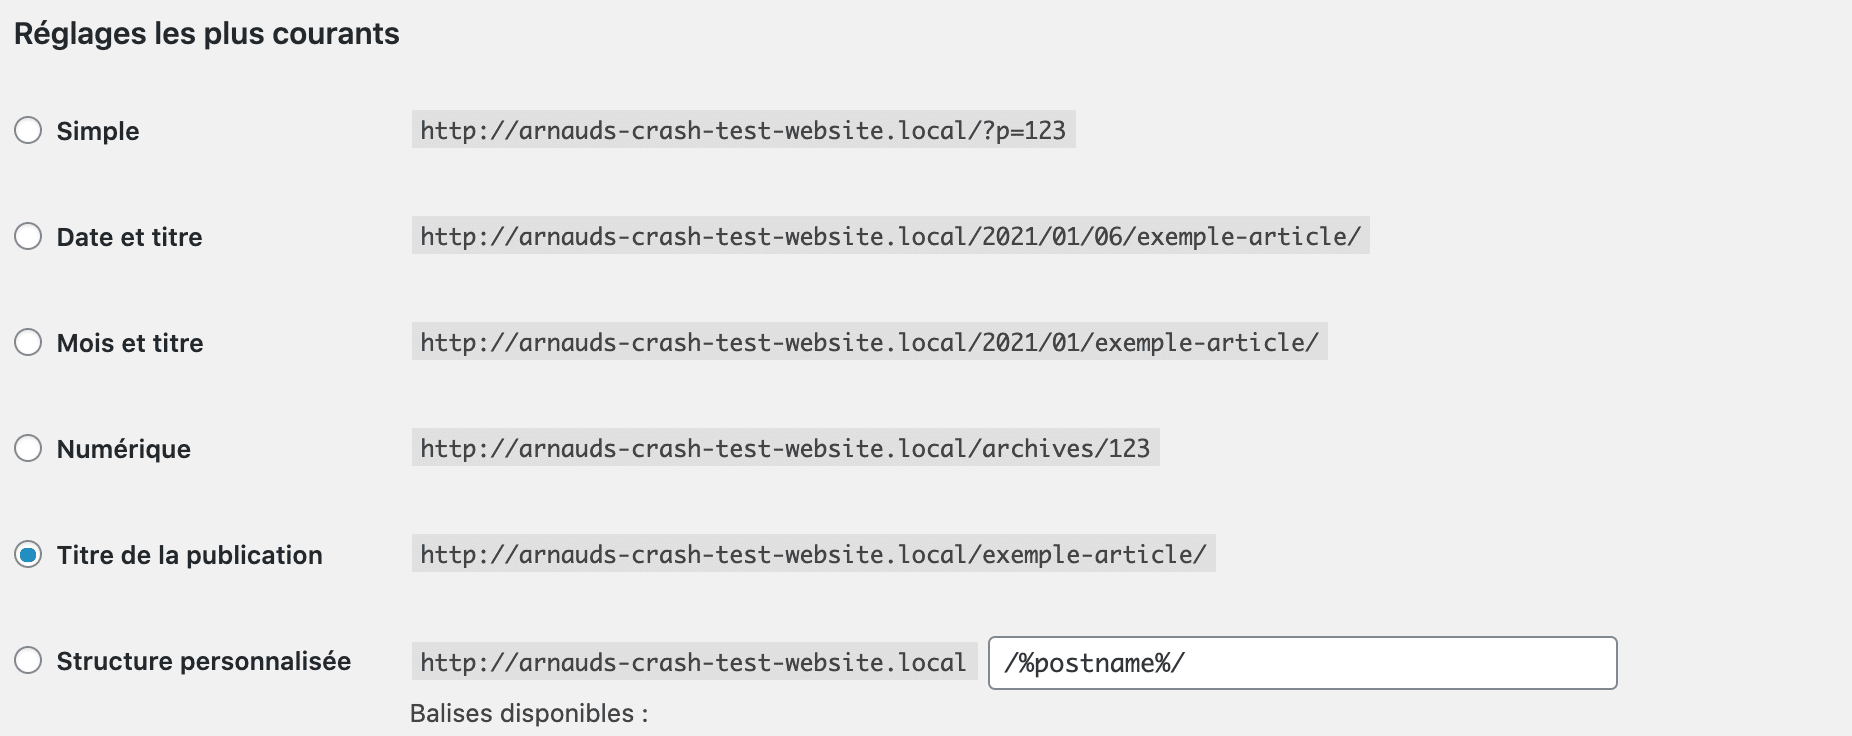Click the example URL ending in 2021/01/exemple-article/
The width and height of the screenshot is (1852, 736).
pyautogui.click(x=869, y=342)
